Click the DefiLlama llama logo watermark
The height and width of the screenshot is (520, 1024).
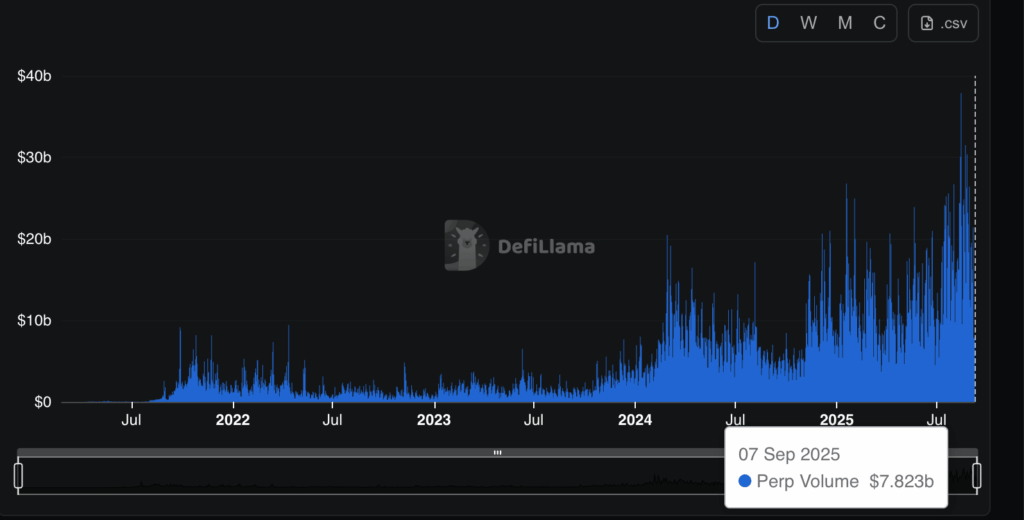(466, 245)
